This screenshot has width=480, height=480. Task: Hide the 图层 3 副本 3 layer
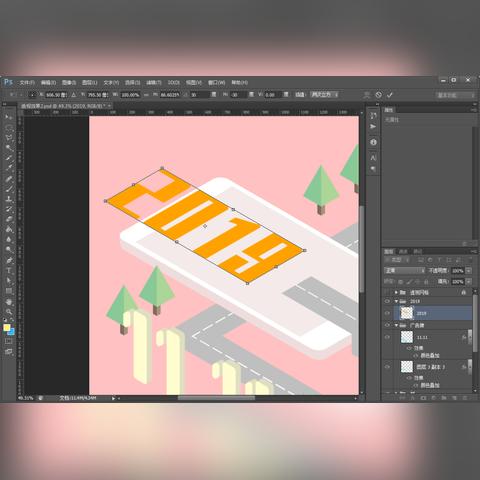pyautogui.click(x=387, y=367)
